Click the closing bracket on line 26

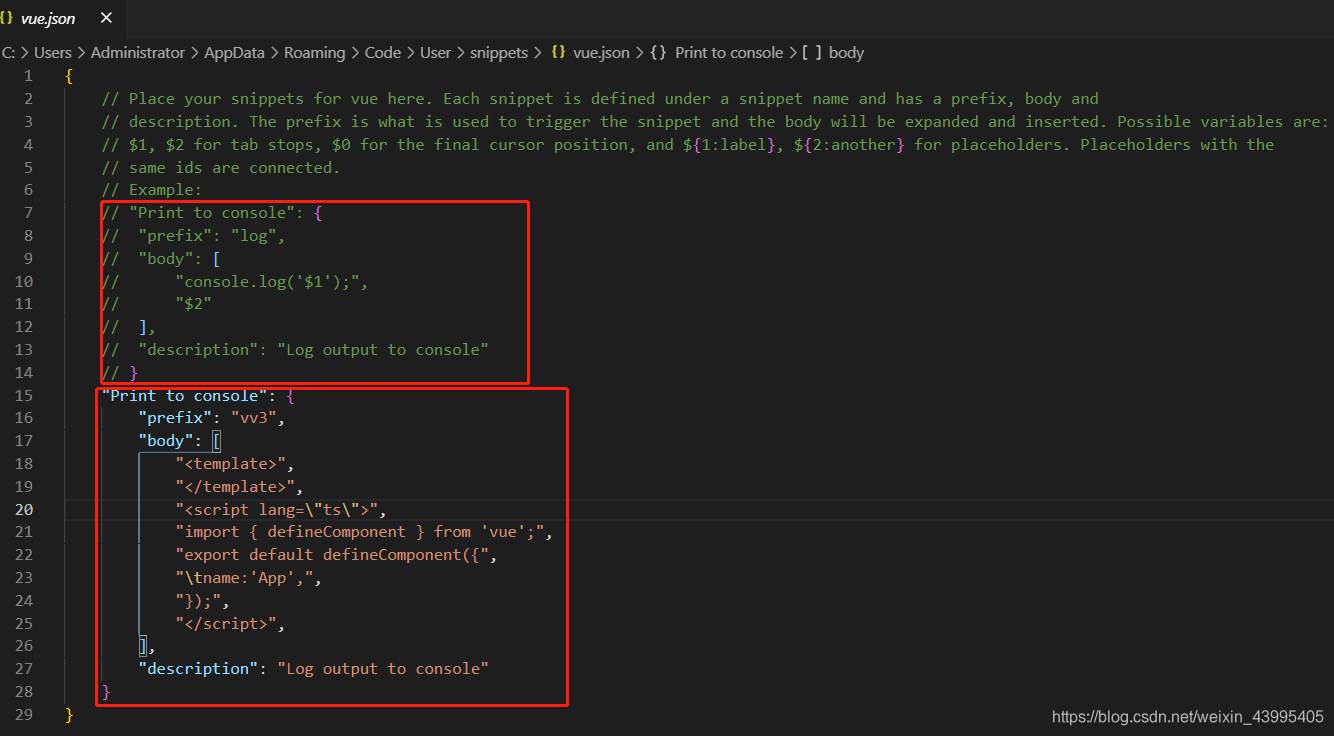(143, 646)
